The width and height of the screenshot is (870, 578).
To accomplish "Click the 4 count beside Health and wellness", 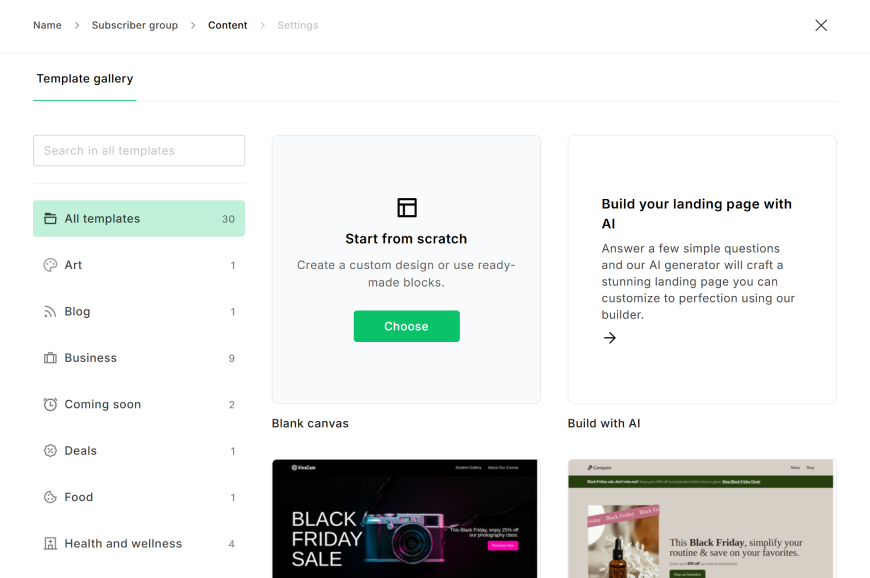I will (232, 544).
